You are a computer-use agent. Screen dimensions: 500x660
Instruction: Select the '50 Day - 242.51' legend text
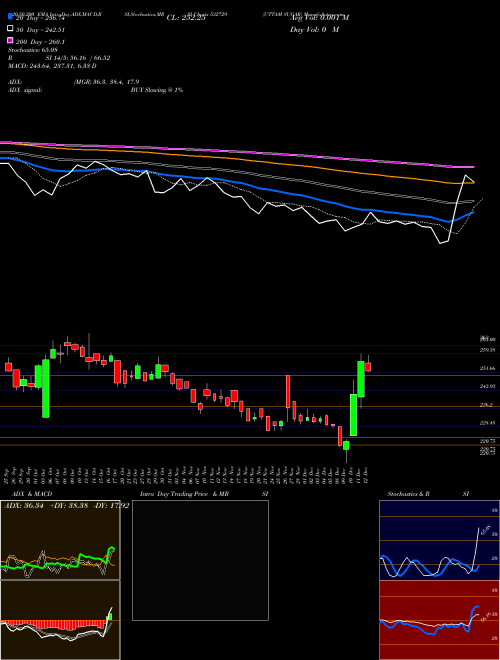(x=40, y=30)
